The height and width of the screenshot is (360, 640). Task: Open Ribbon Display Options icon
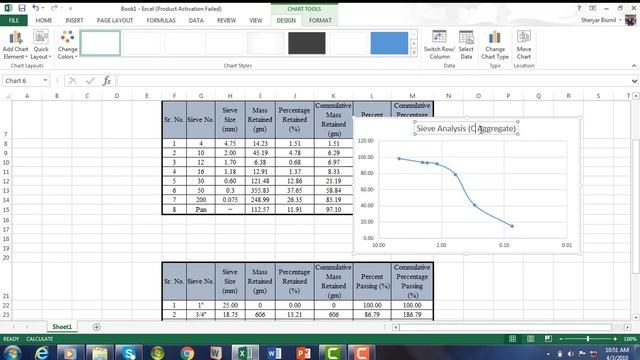pos(593,8)
